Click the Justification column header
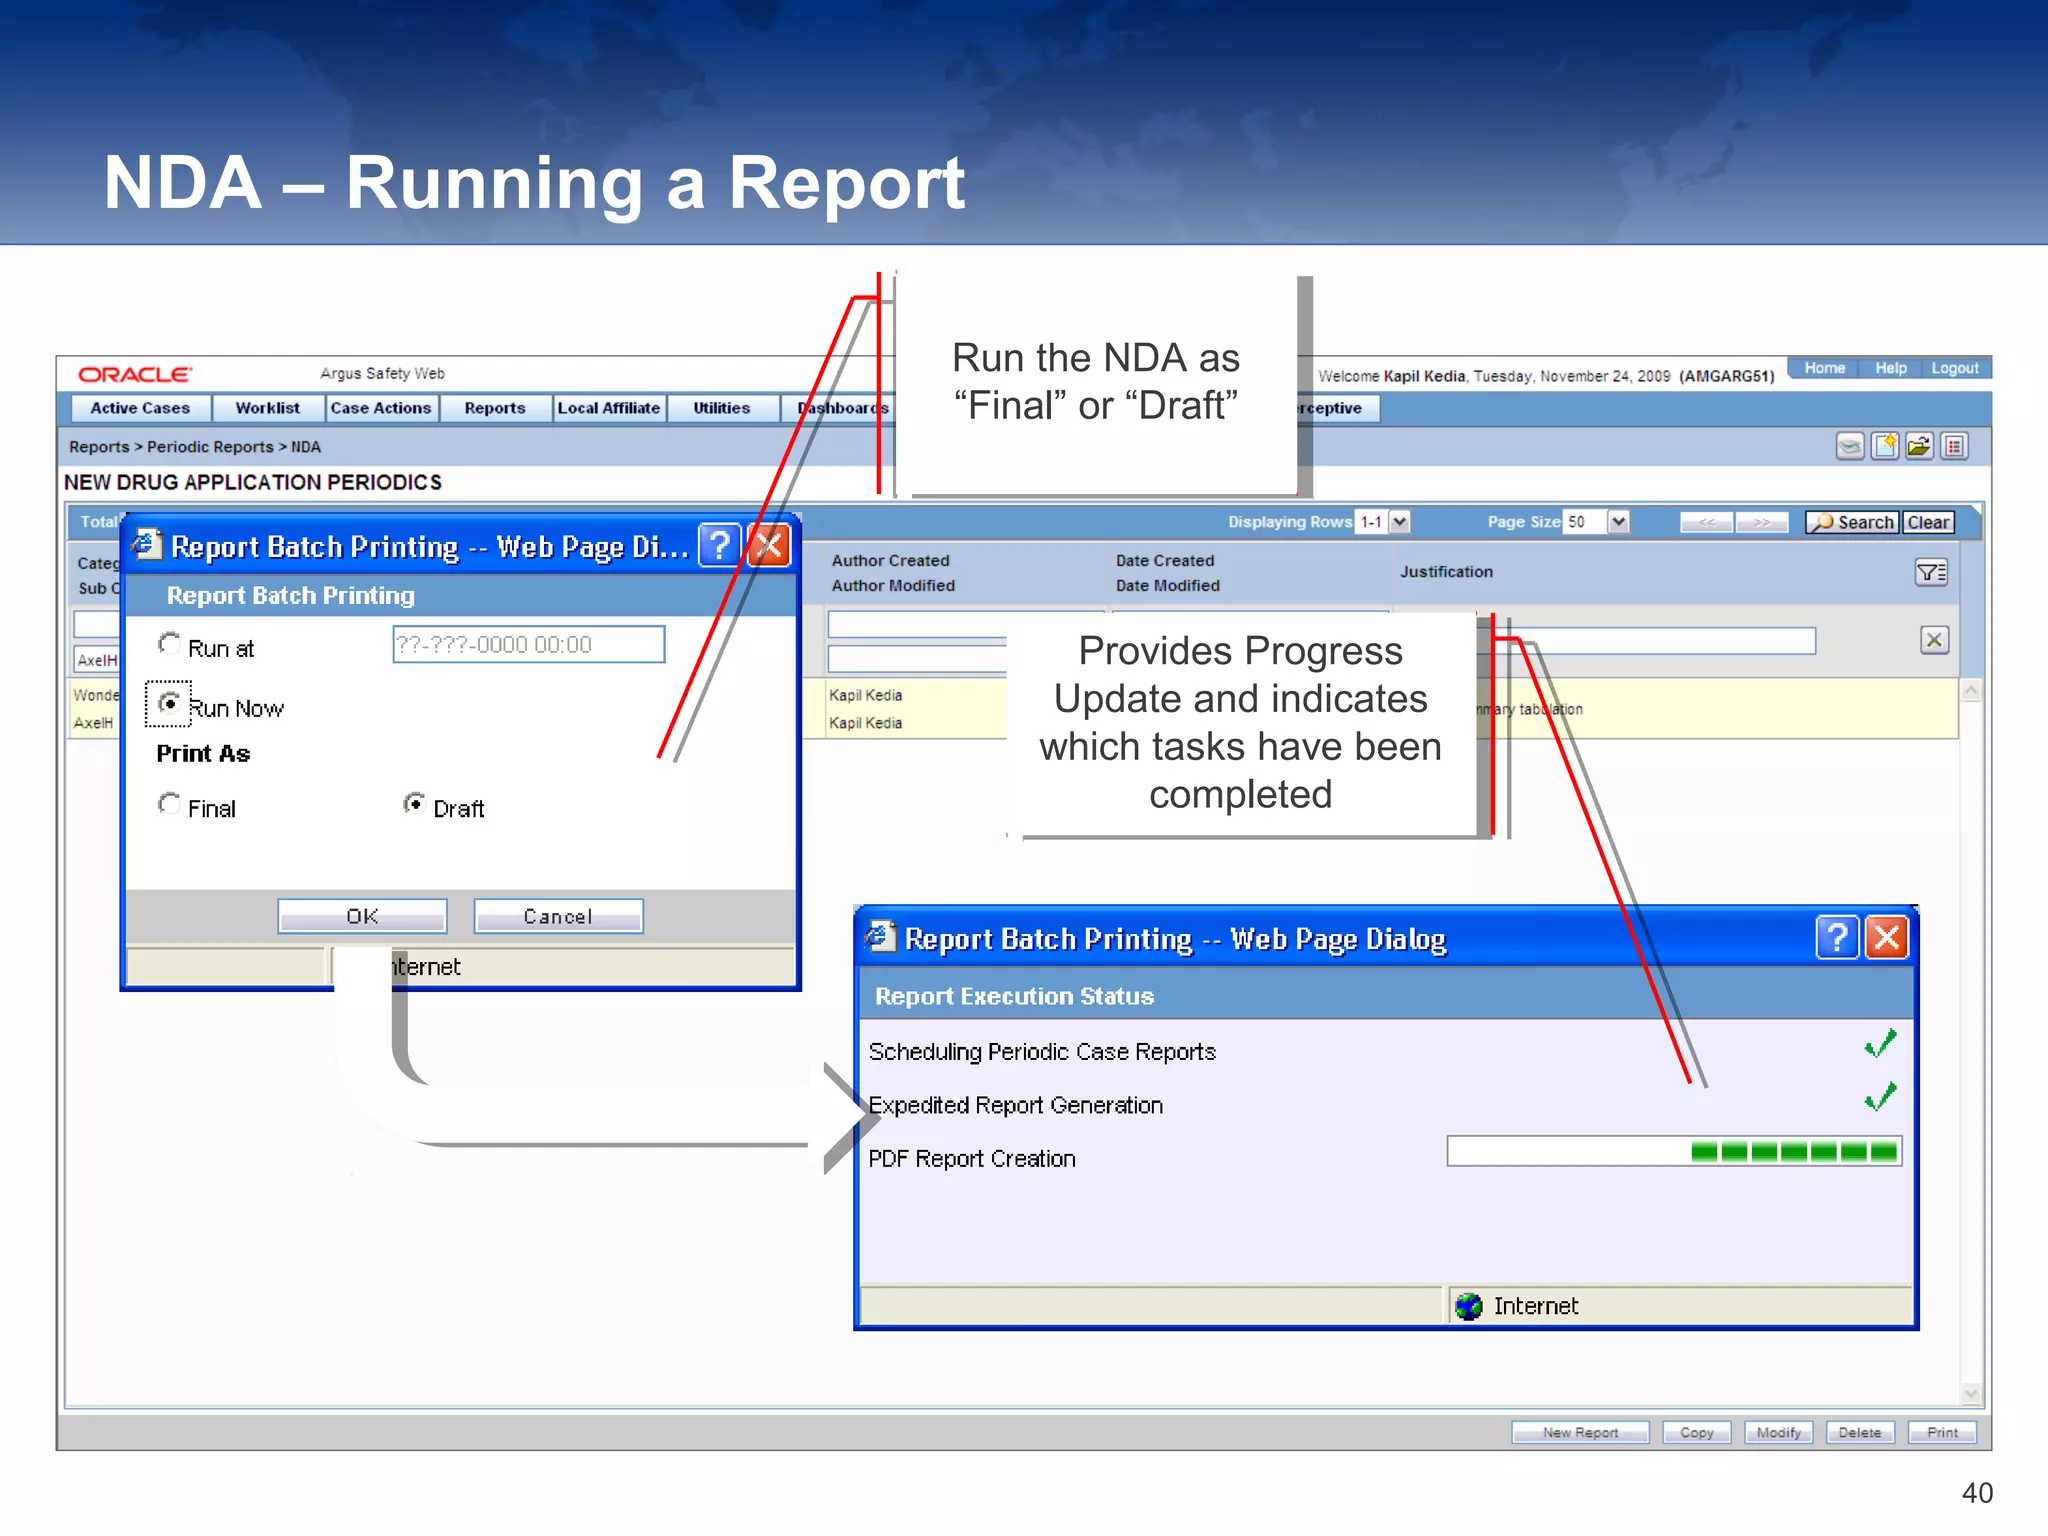 (1446, 572)
